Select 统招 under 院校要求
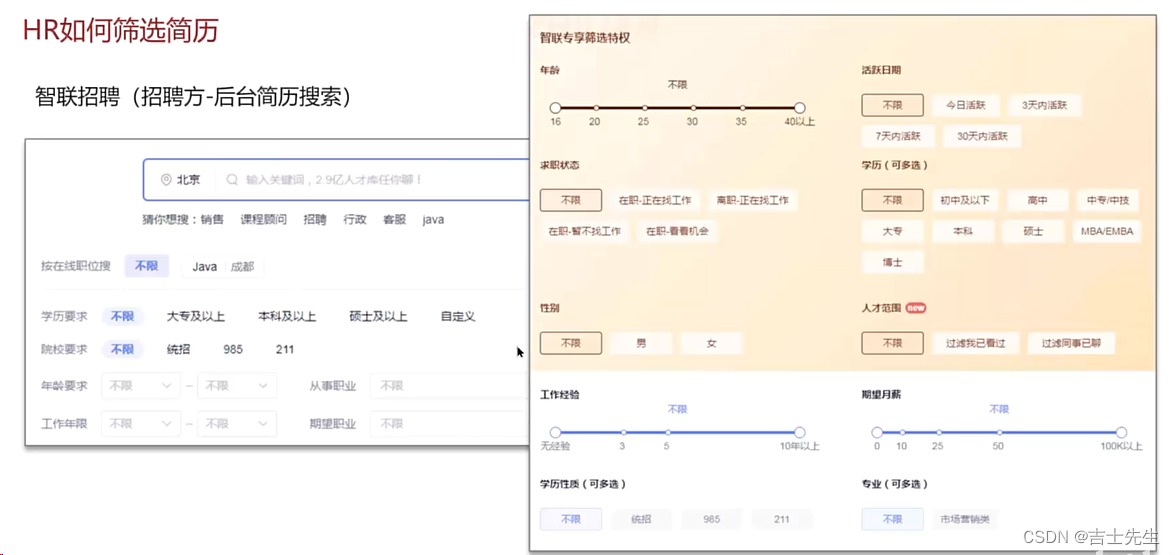The height and width of the screenshot is (555, 1175). click(x=178, y=349)
